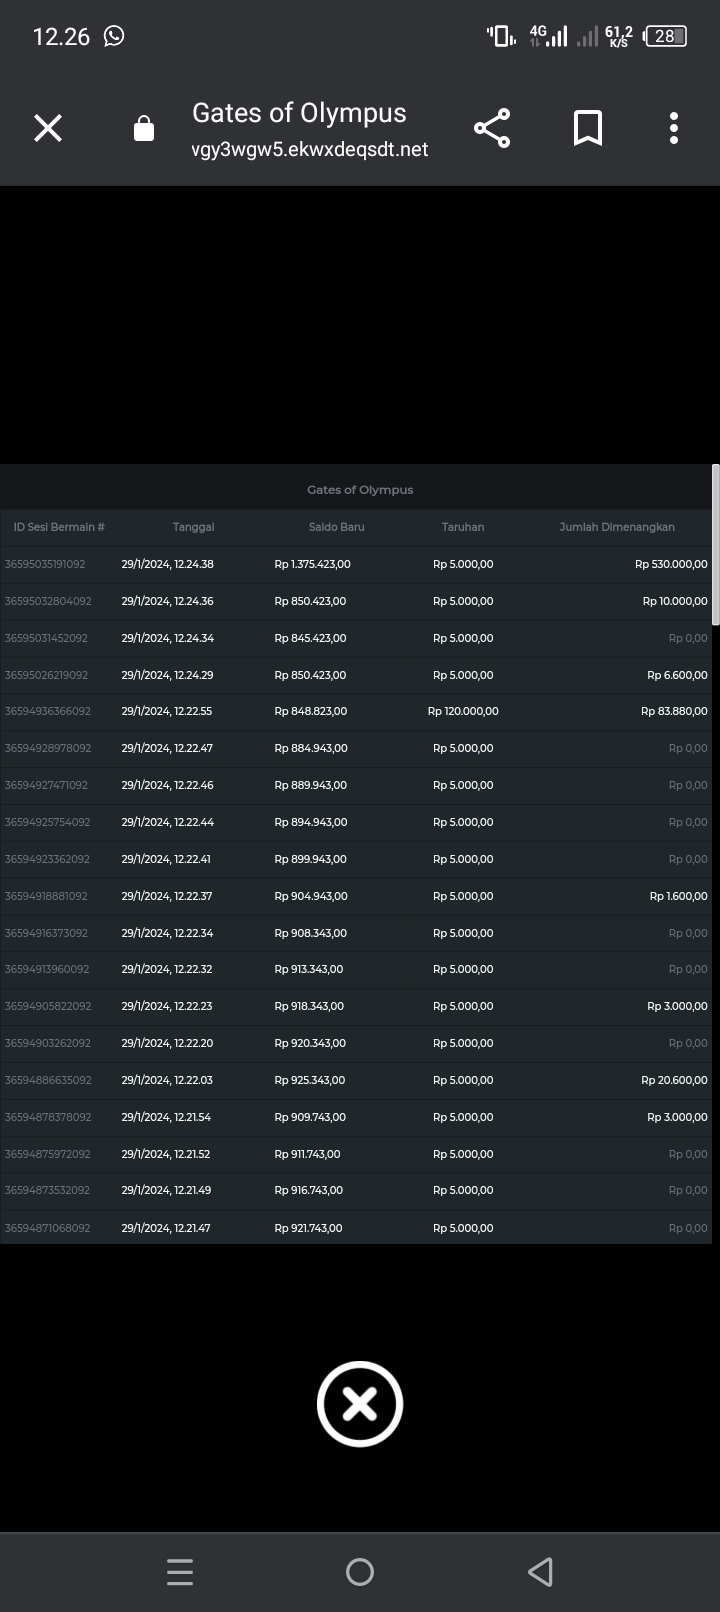
Task: Tap the page URL vgy3wgw5.ekwxdeqsdt.net
Action: click(x=310, y=149)
